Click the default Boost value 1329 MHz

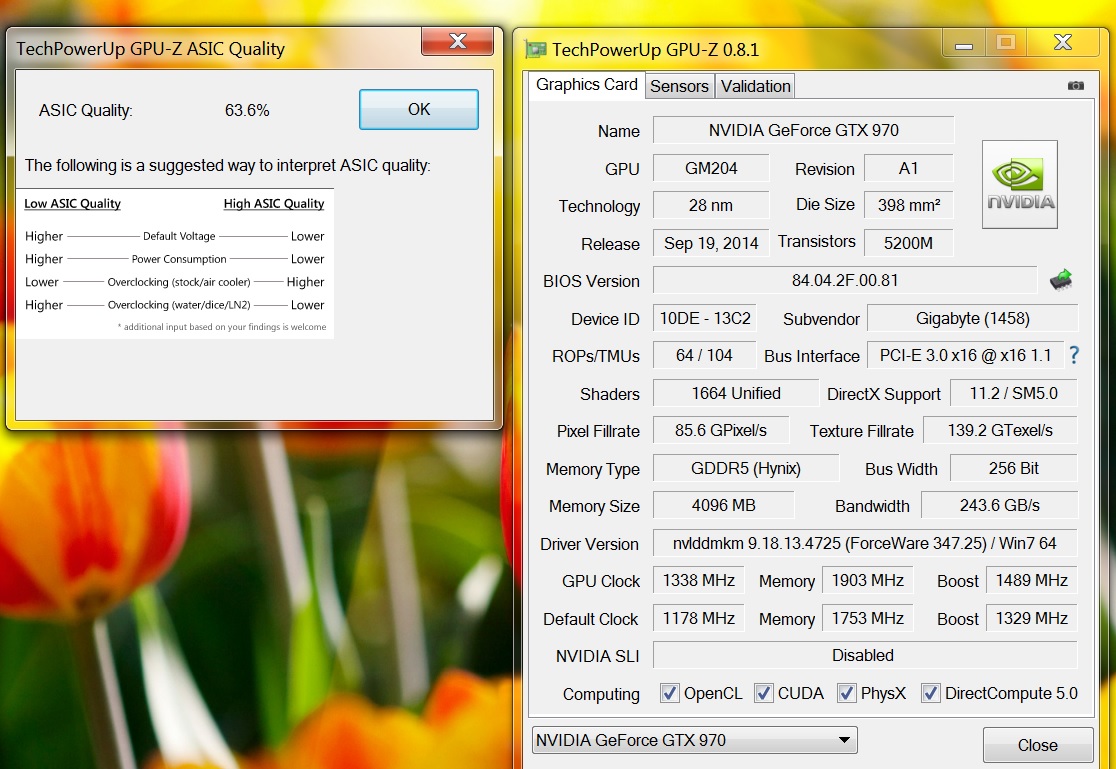1031,618
